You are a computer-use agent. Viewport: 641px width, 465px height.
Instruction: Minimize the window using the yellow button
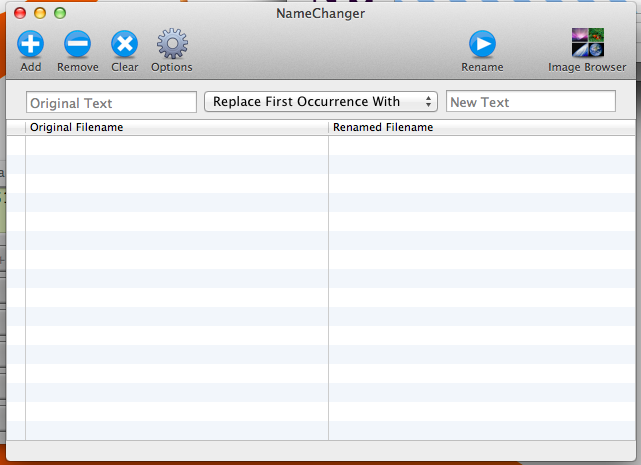pos(40,14)
